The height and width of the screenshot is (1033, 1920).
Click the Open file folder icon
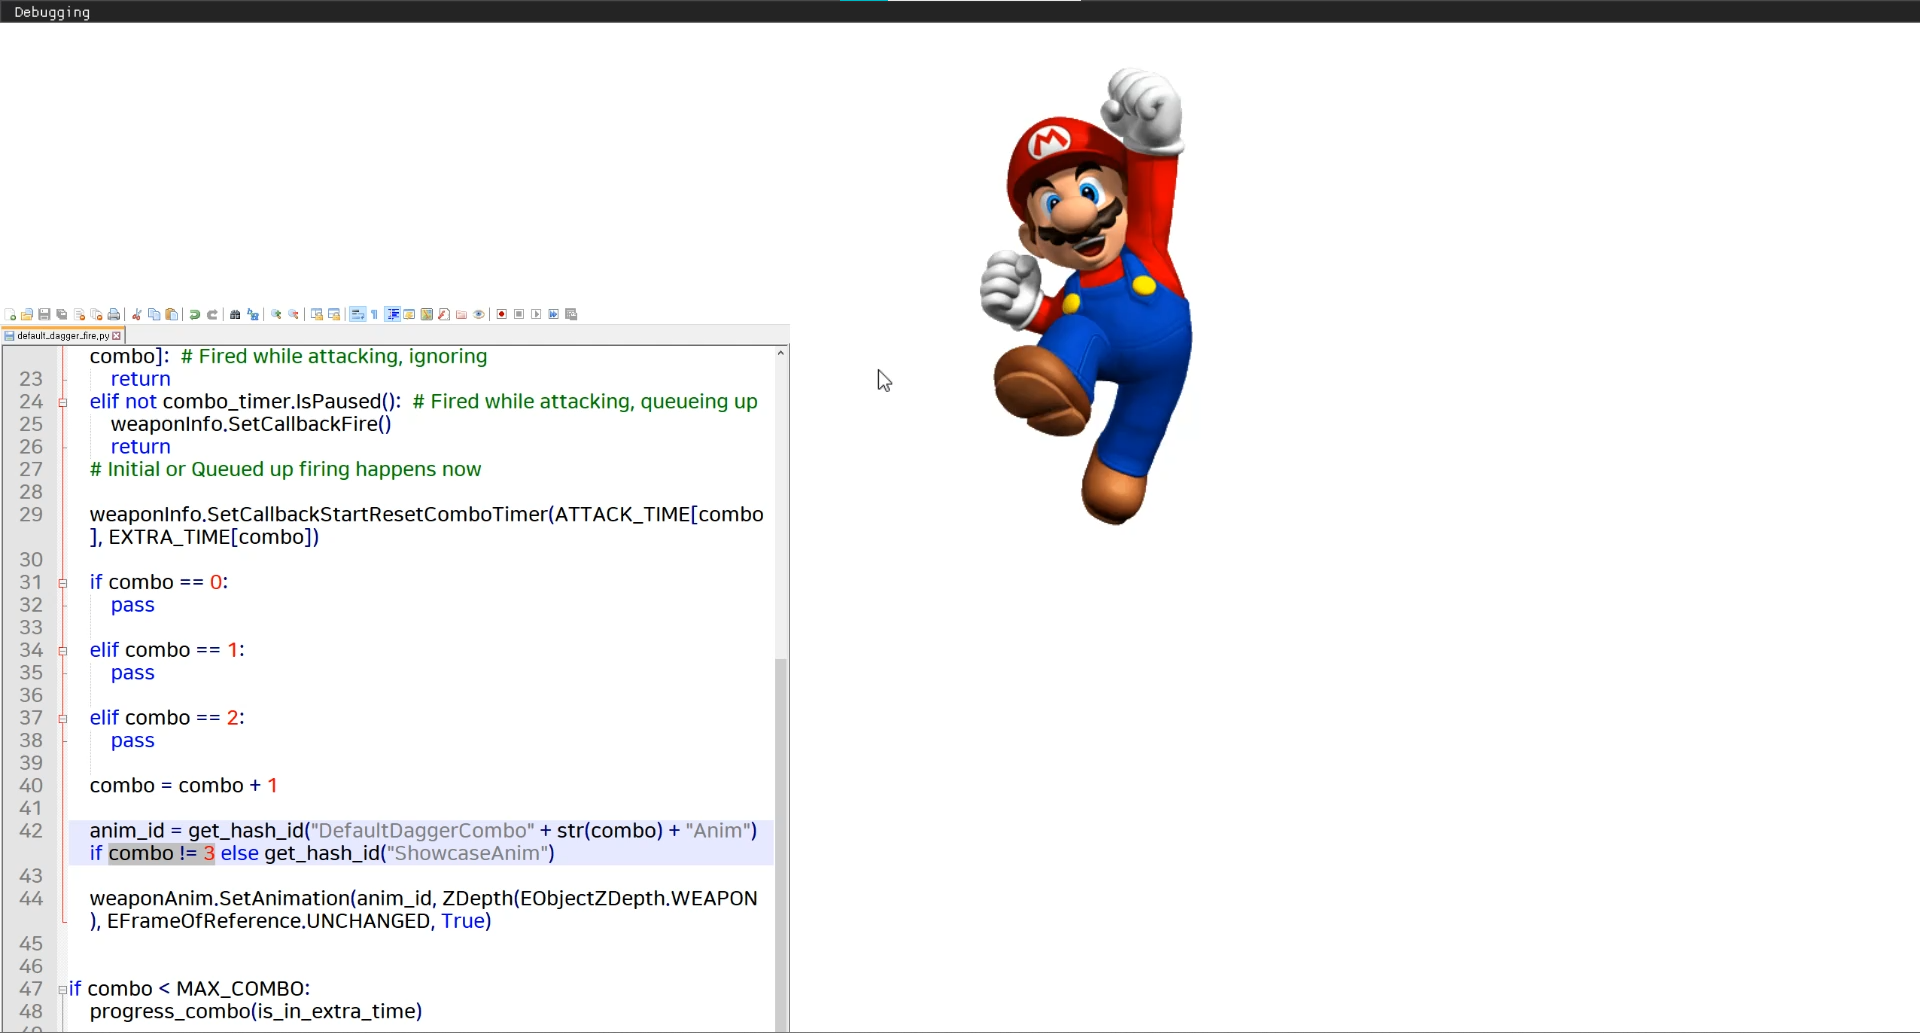[x=27, y=315]
